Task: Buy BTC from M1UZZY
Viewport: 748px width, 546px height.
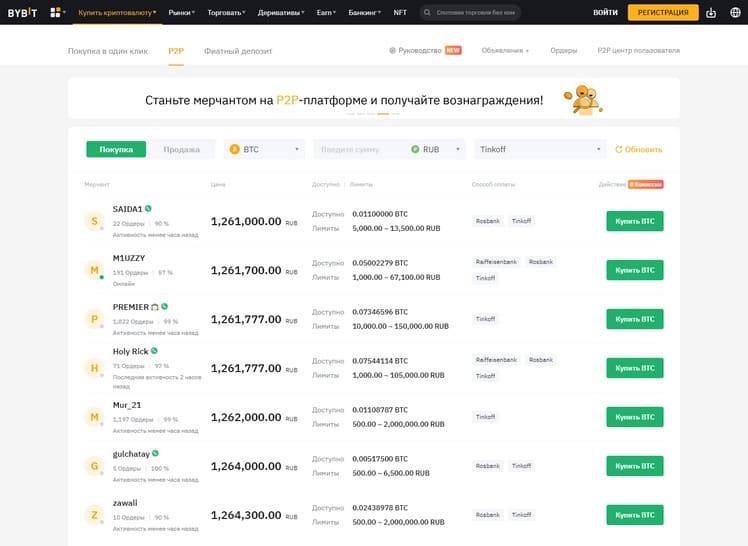Action: click(x=634, y=270)
